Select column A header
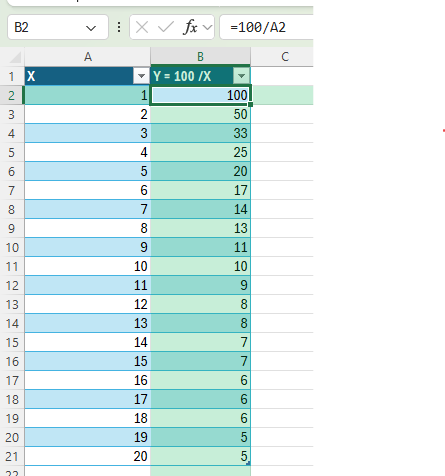This screenshot has height=476, width=445. [x=88, y=57]
